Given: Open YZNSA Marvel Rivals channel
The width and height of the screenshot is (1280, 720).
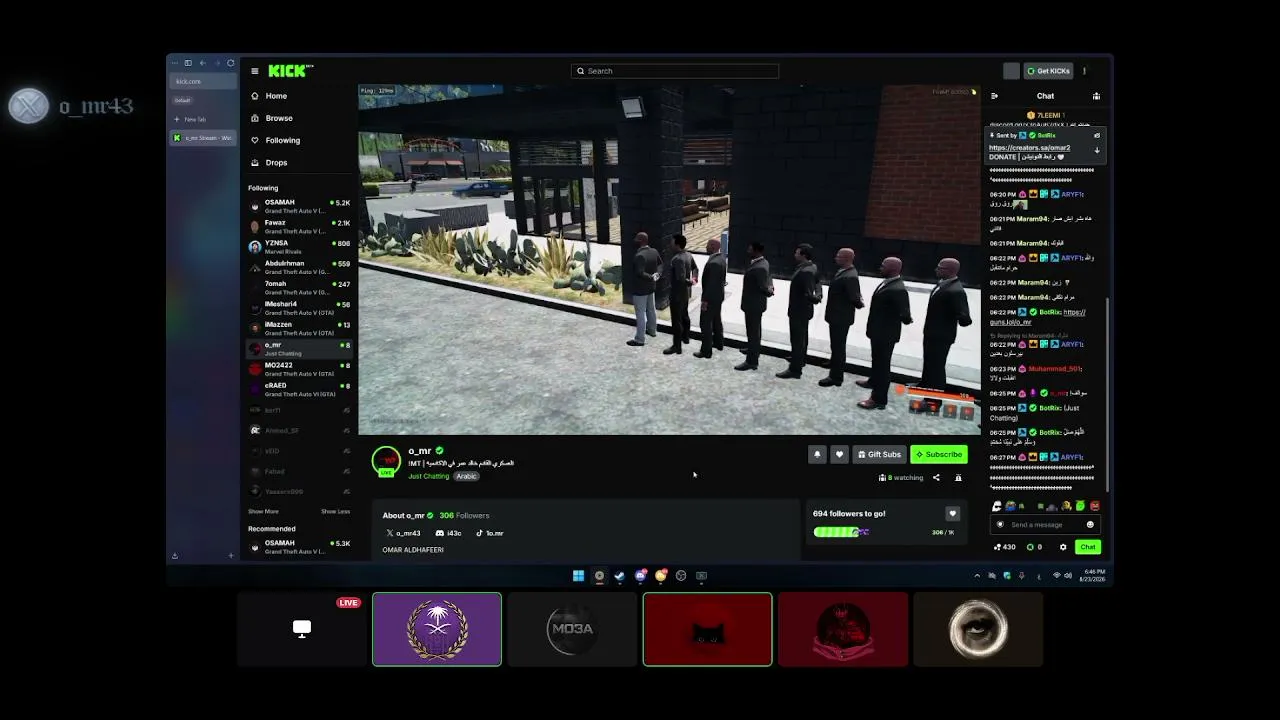Looking at the screenshot, I should point(299,247).
